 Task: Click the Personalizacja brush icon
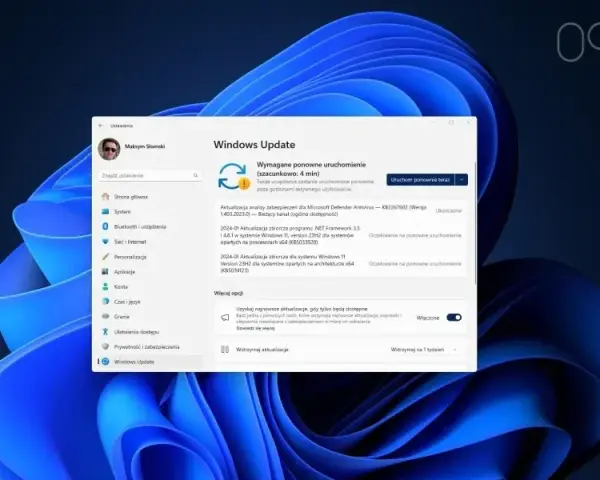coord(106,257)
